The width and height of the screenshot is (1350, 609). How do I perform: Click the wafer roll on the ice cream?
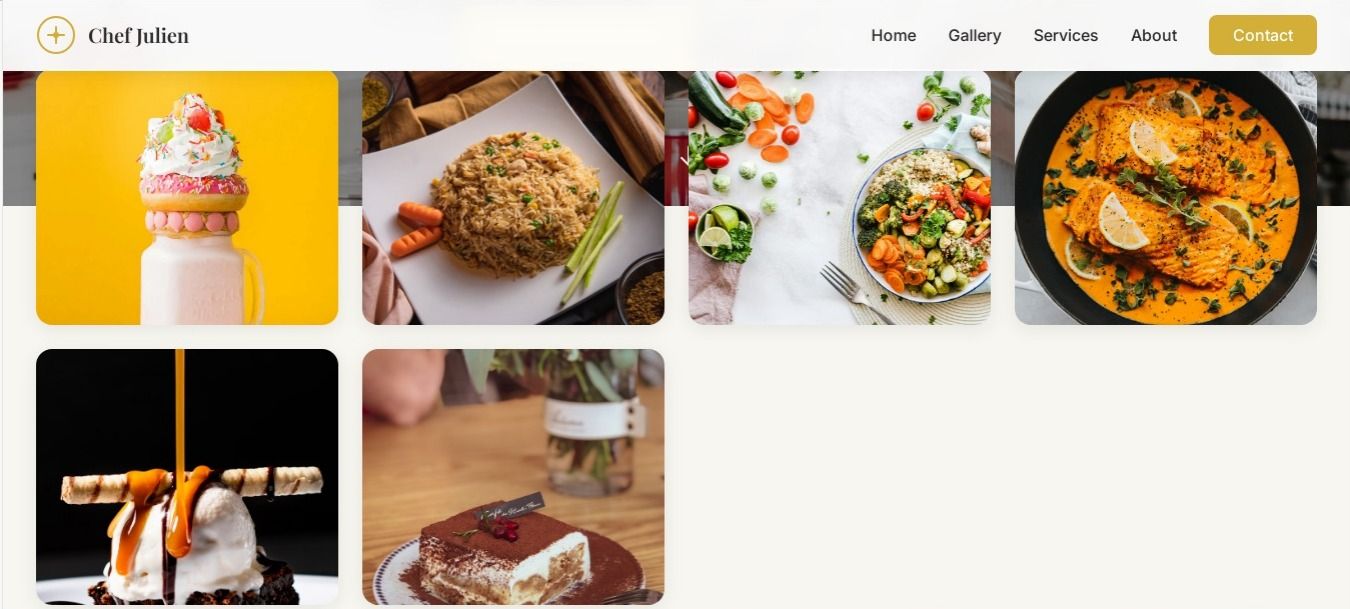pos(192,484)
